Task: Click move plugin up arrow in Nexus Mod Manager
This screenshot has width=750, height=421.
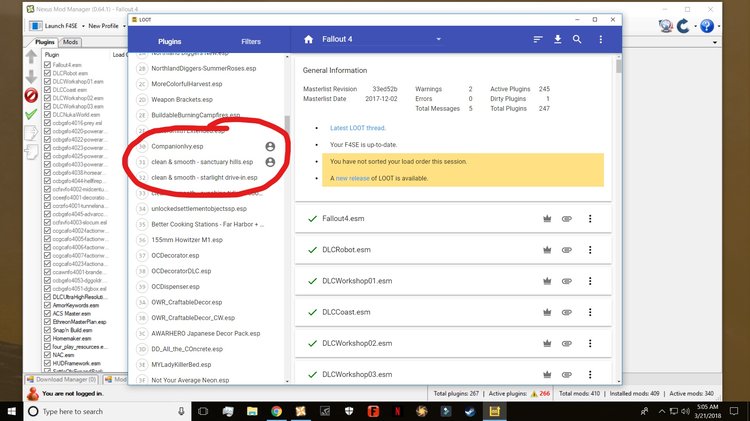Action: tap(31, 56)
